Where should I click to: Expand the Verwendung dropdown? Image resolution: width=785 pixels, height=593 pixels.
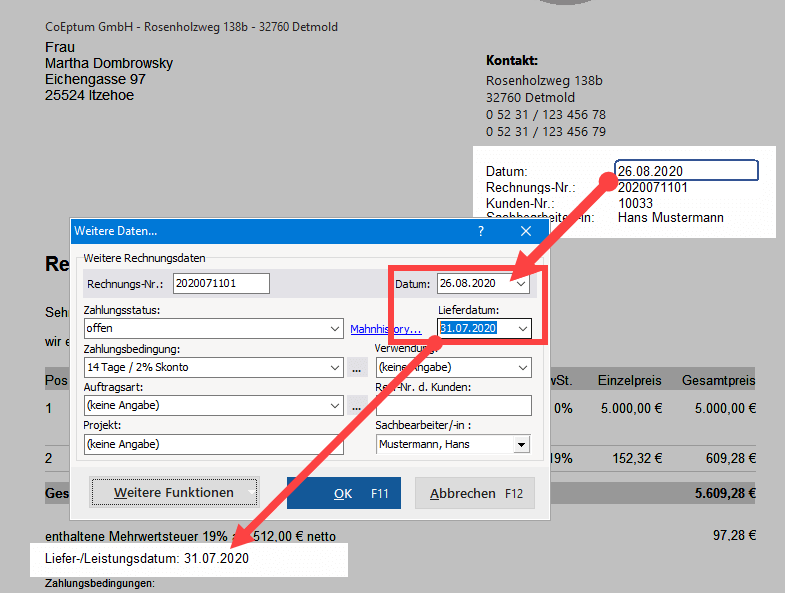pyautogui.click(x=523, y=367)
